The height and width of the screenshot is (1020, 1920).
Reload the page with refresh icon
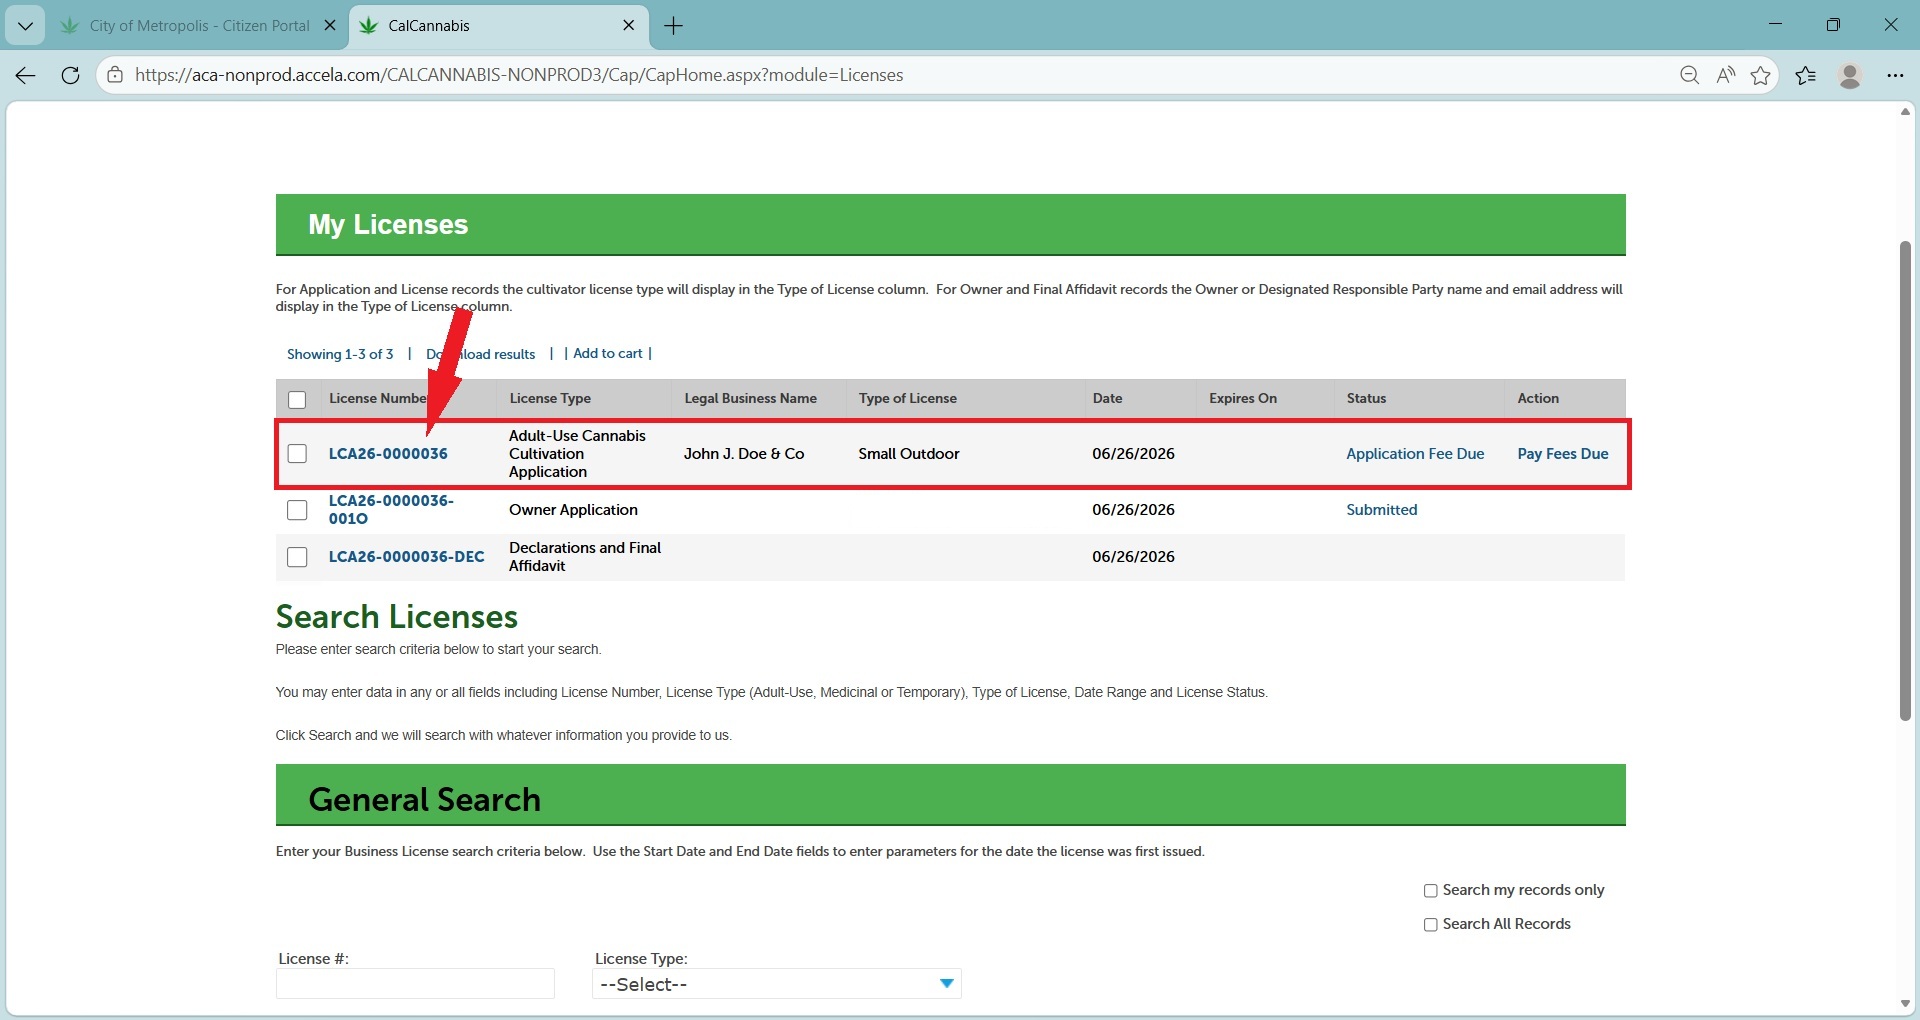point(70,75)
